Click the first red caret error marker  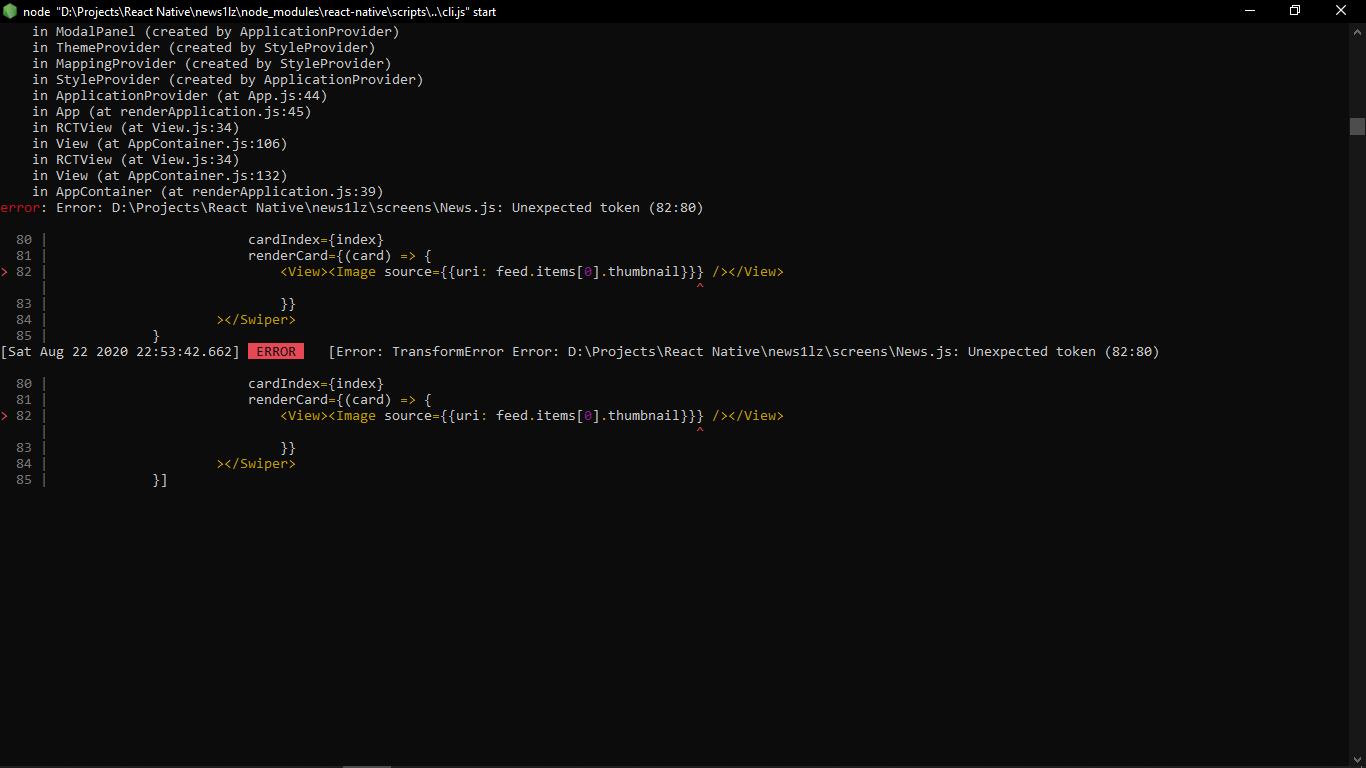[x=700, y=287]
